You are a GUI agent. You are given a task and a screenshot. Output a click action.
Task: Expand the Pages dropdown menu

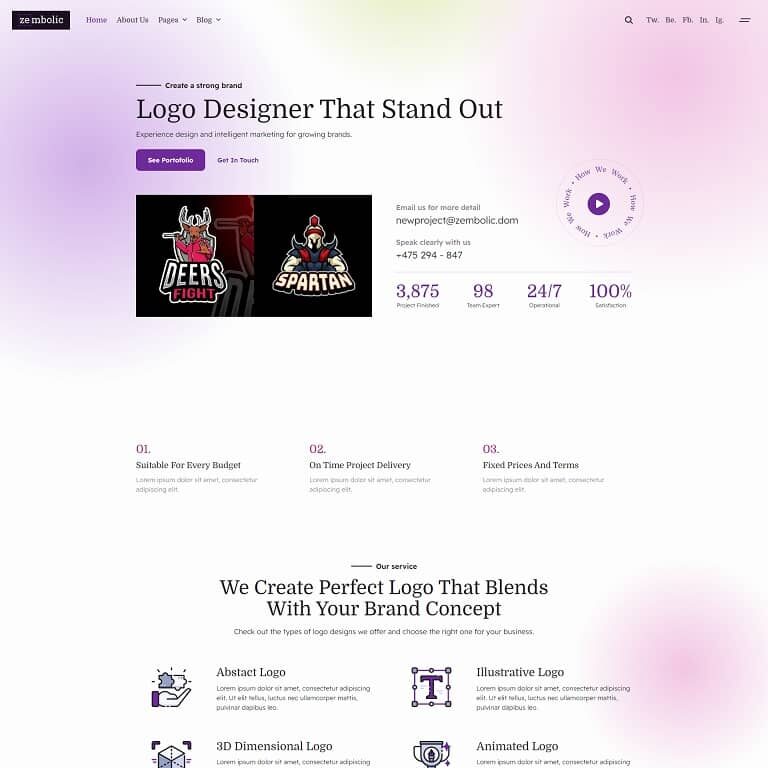pos(172,20)
